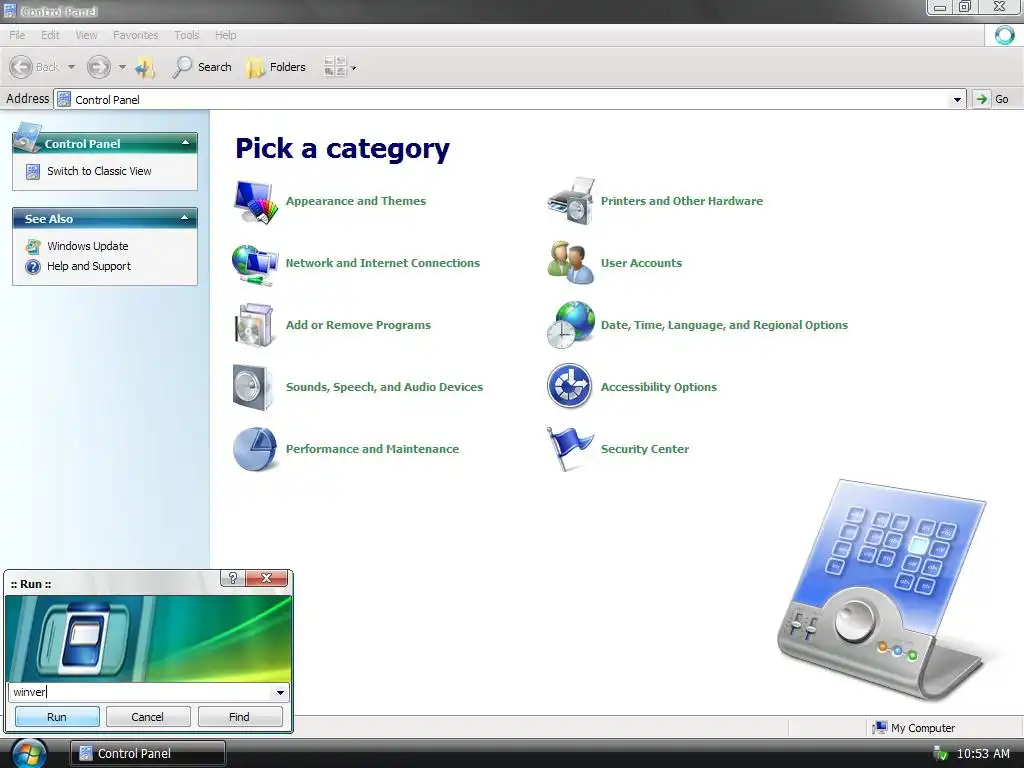This screenshot has width=1024, height=768.
Task: Open the Windows Update link
Action: (88, 246)
